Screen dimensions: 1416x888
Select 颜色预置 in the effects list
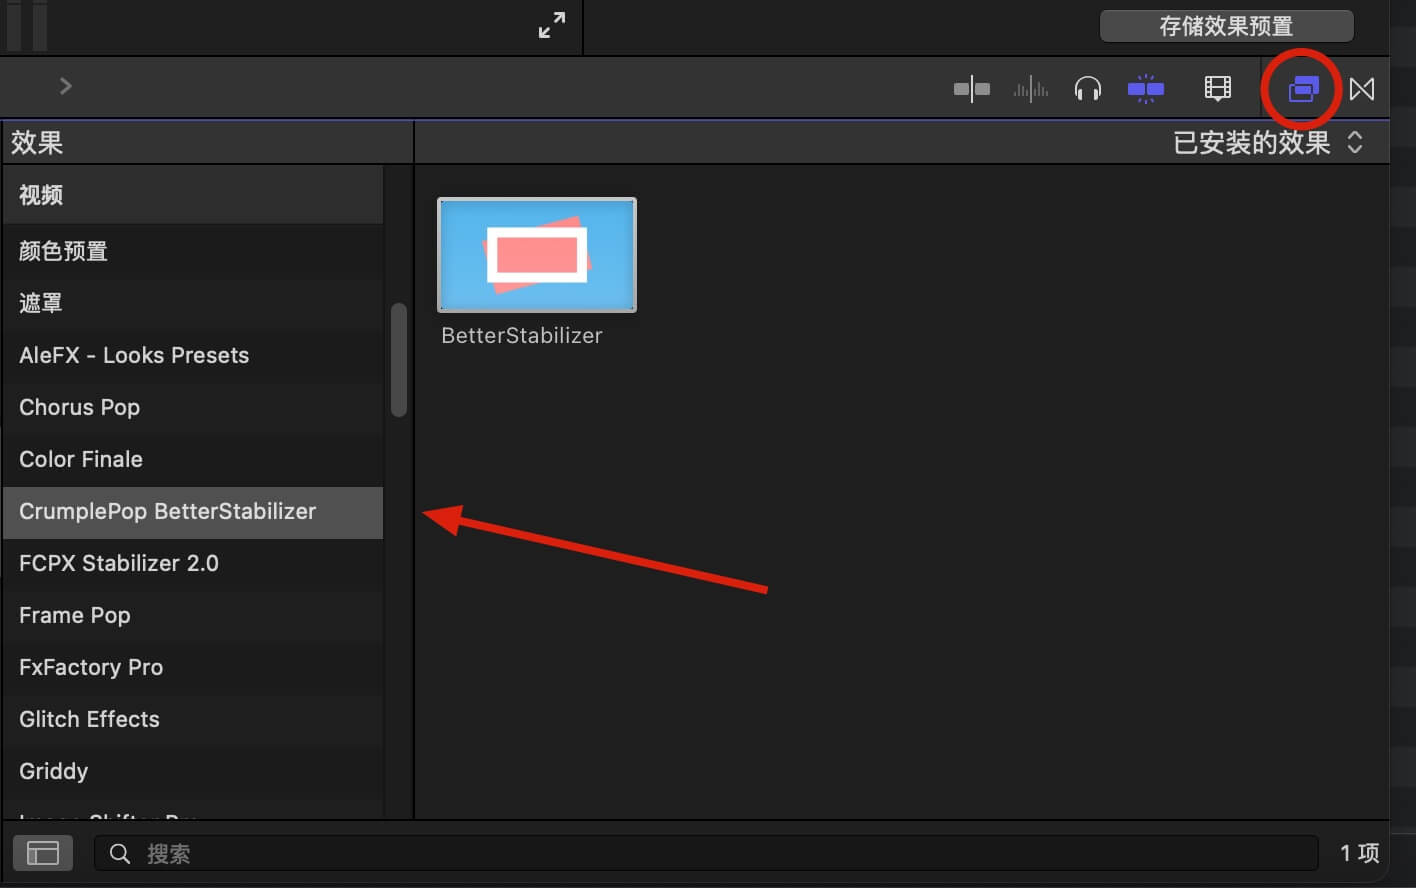pos(193,251)
